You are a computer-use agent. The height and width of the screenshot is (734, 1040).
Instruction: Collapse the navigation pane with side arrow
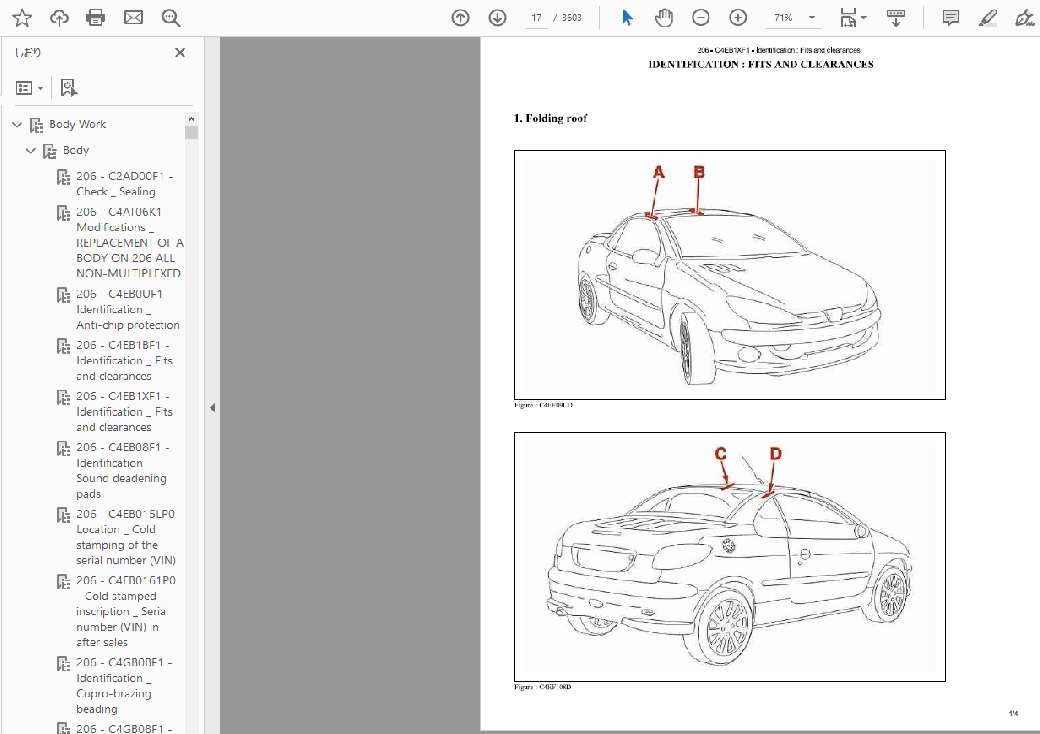(212, 408)
